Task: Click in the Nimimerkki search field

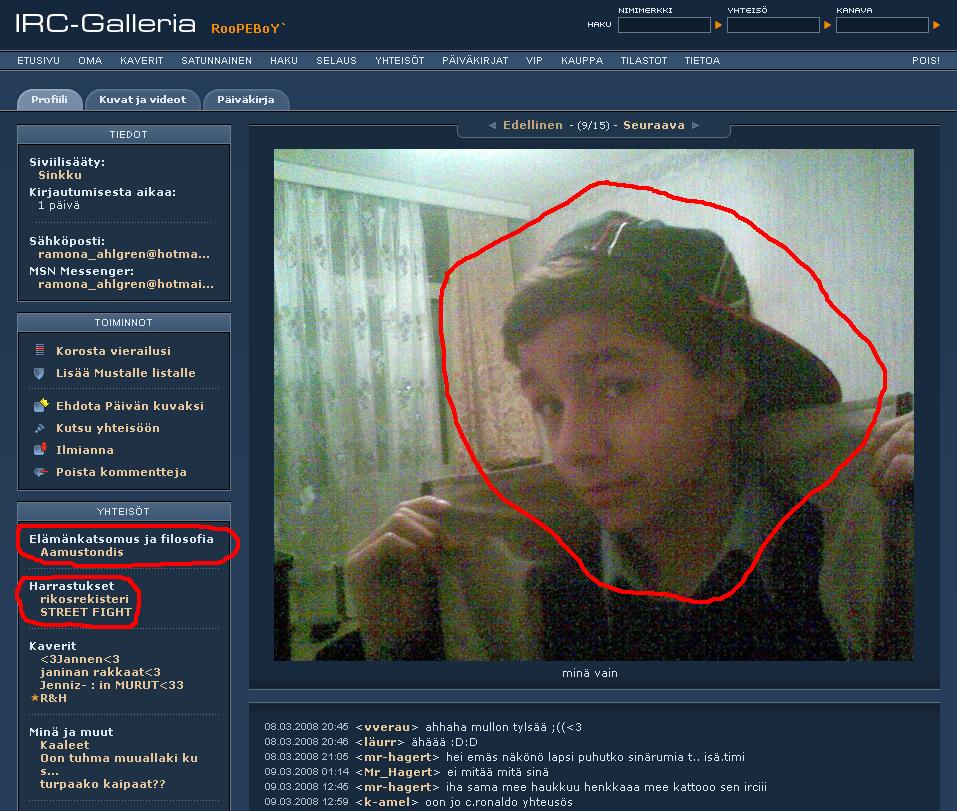Action: [664, 25]
